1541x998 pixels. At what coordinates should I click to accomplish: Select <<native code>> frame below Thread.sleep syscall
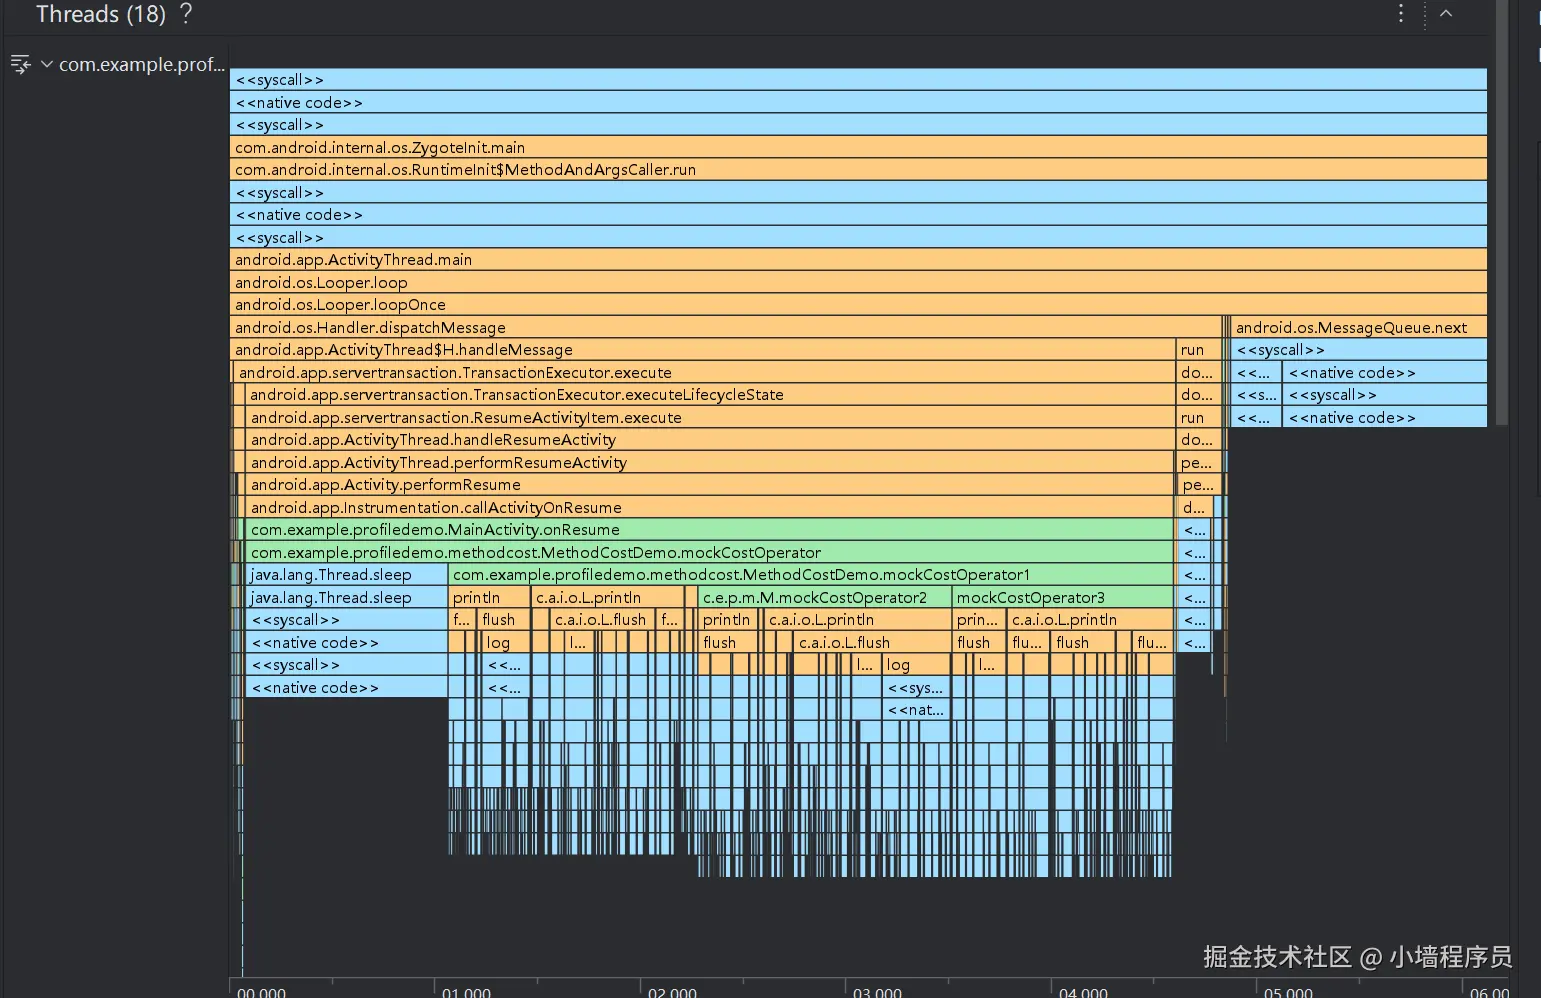point(347,642)
